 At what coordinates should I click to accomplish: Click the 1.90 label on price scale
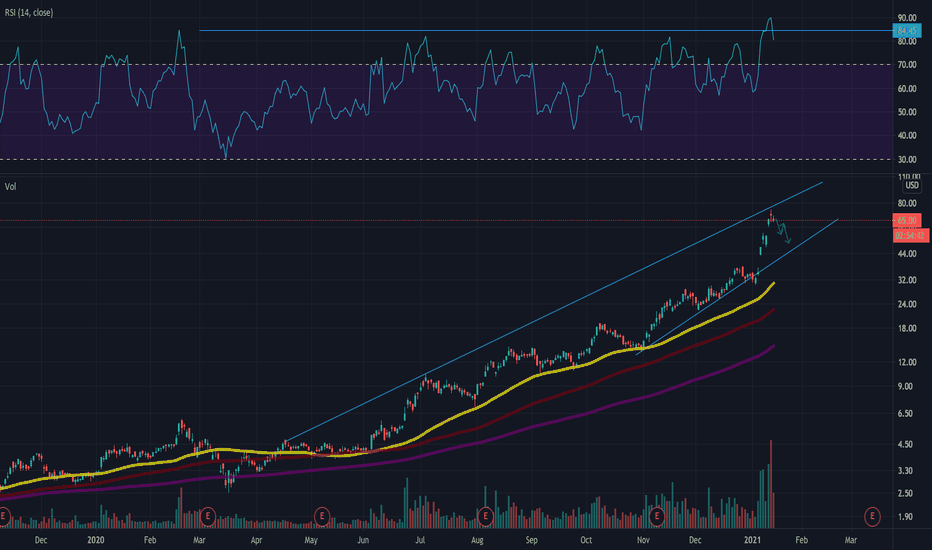905,517
